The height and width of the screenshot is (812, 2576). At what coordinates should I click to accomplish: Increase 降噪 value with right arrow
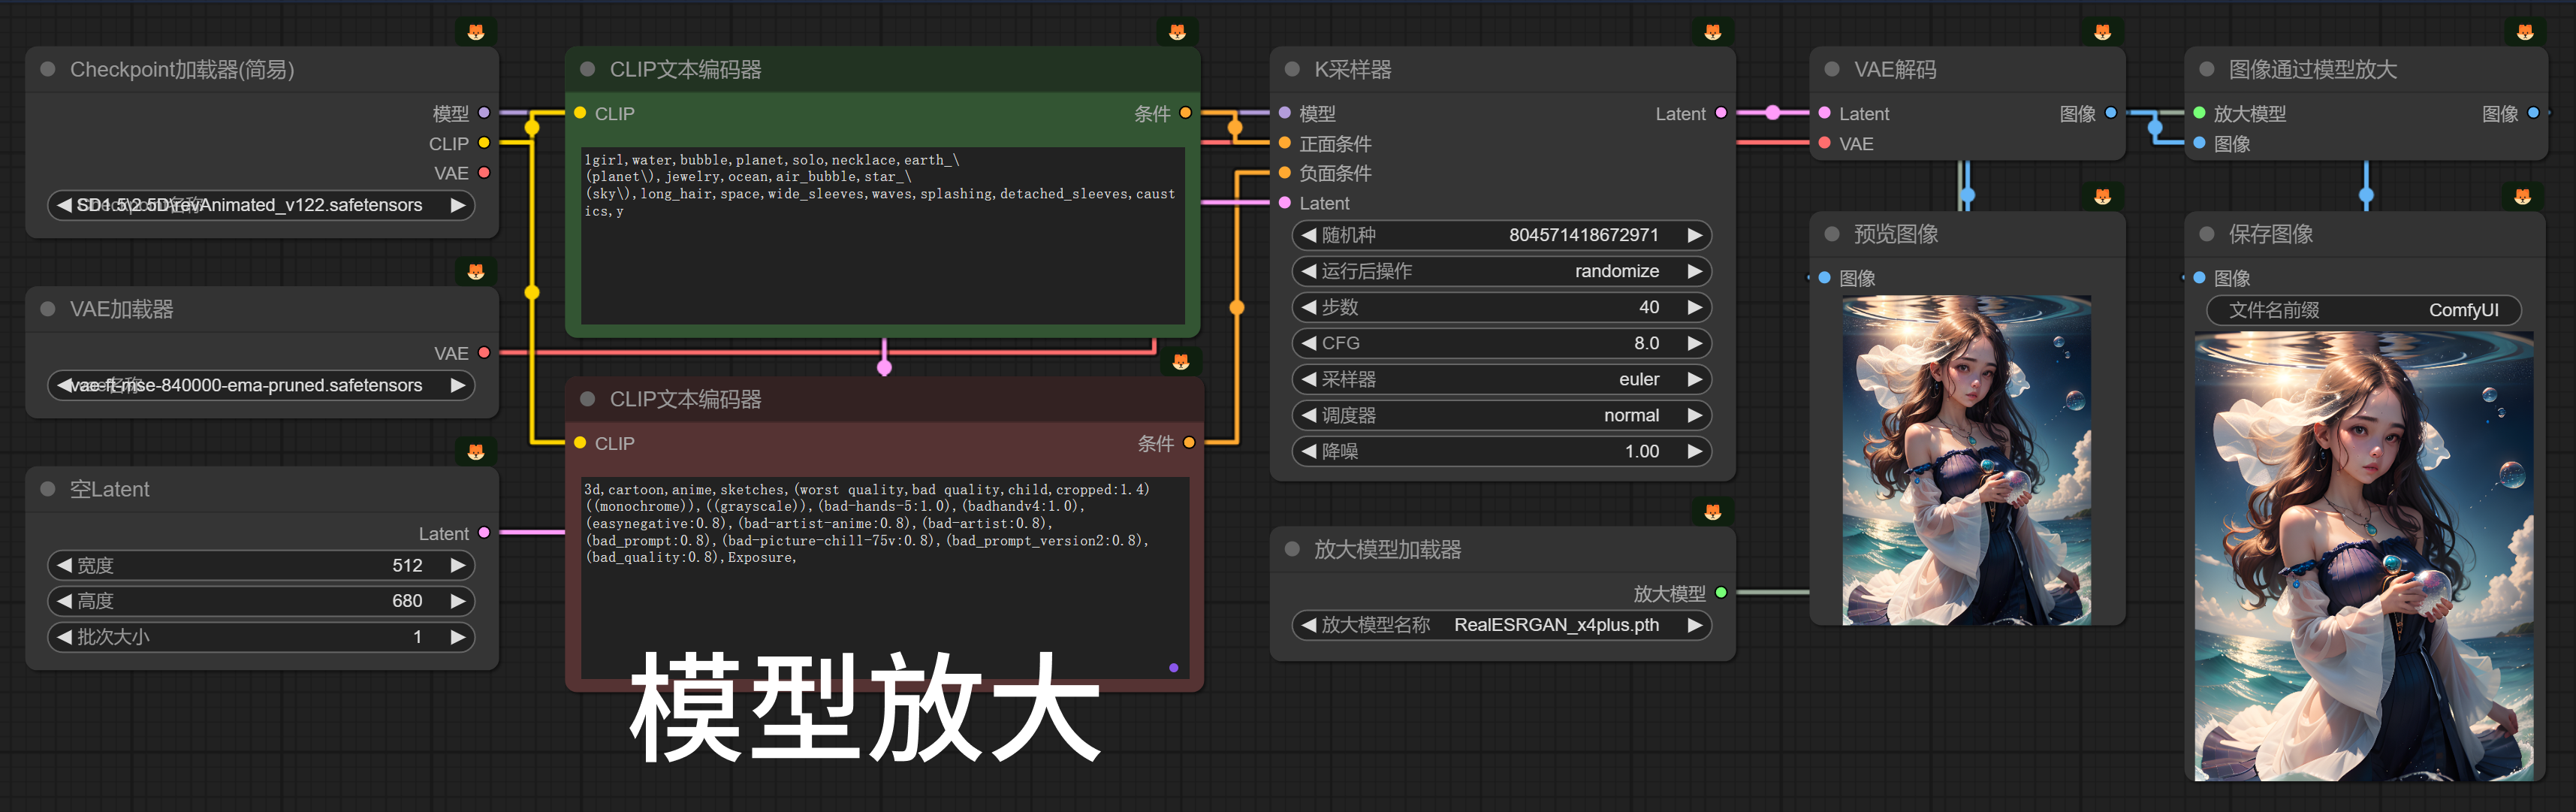click(1694, 451)
